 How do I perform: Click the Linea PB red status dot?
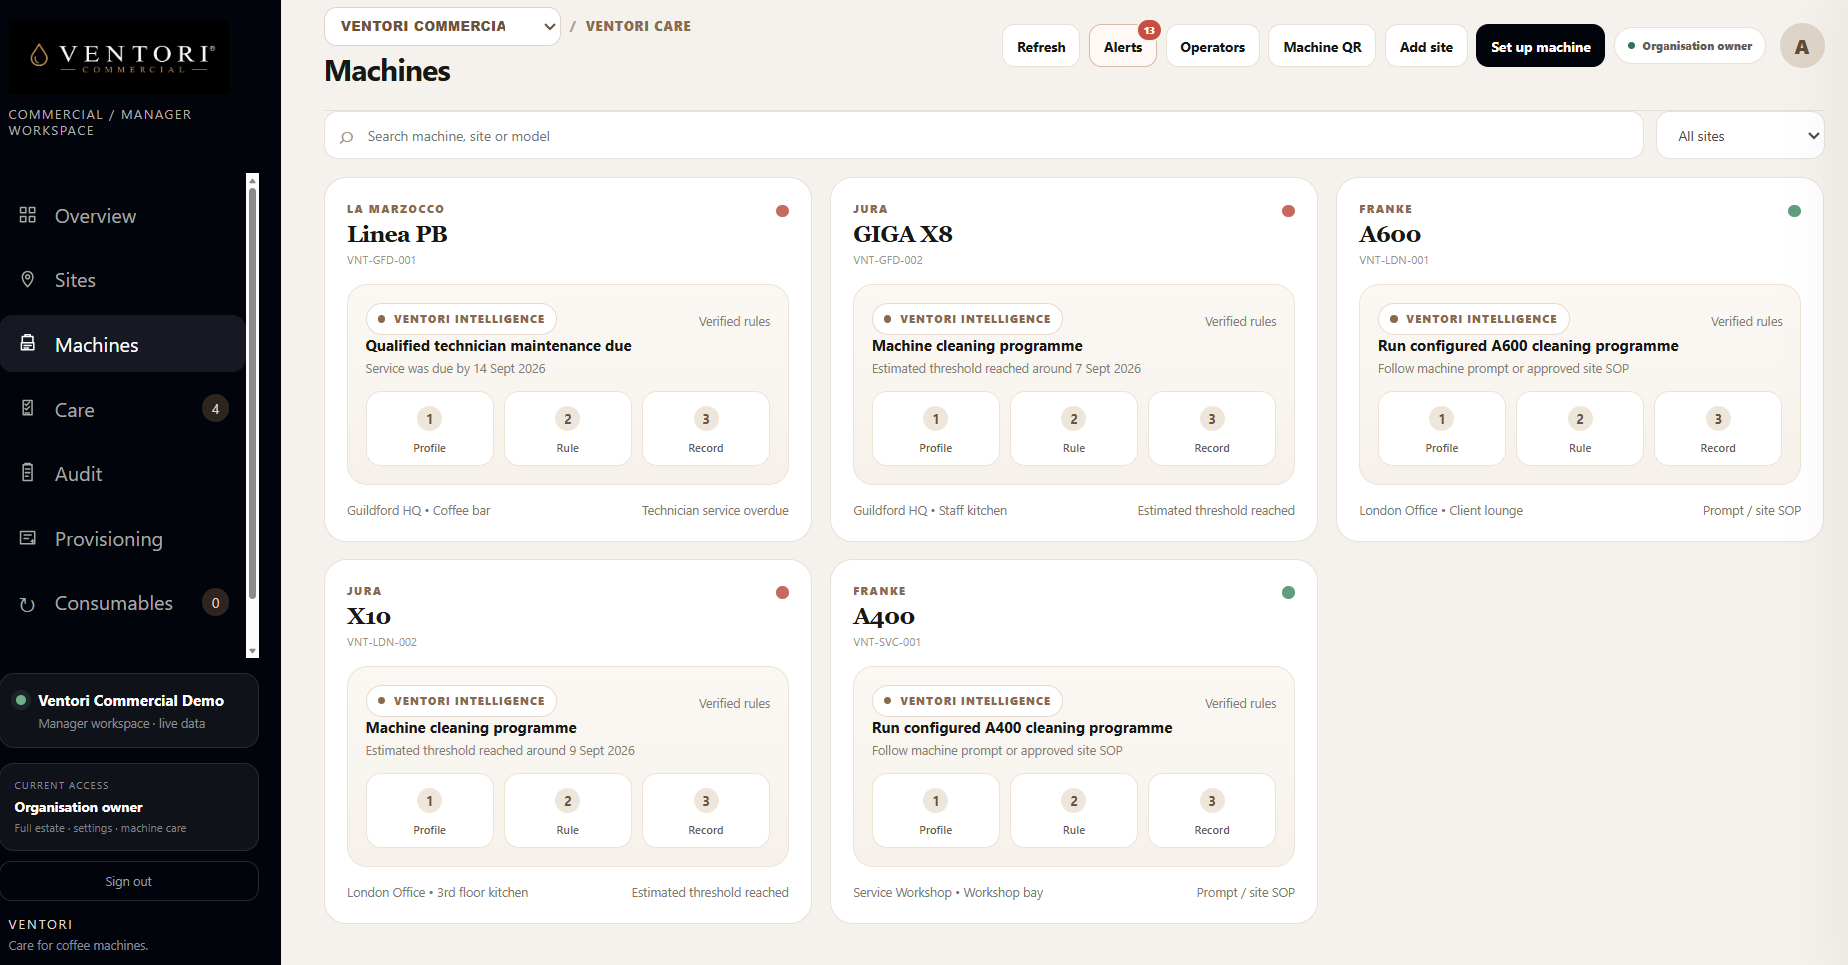782,211
